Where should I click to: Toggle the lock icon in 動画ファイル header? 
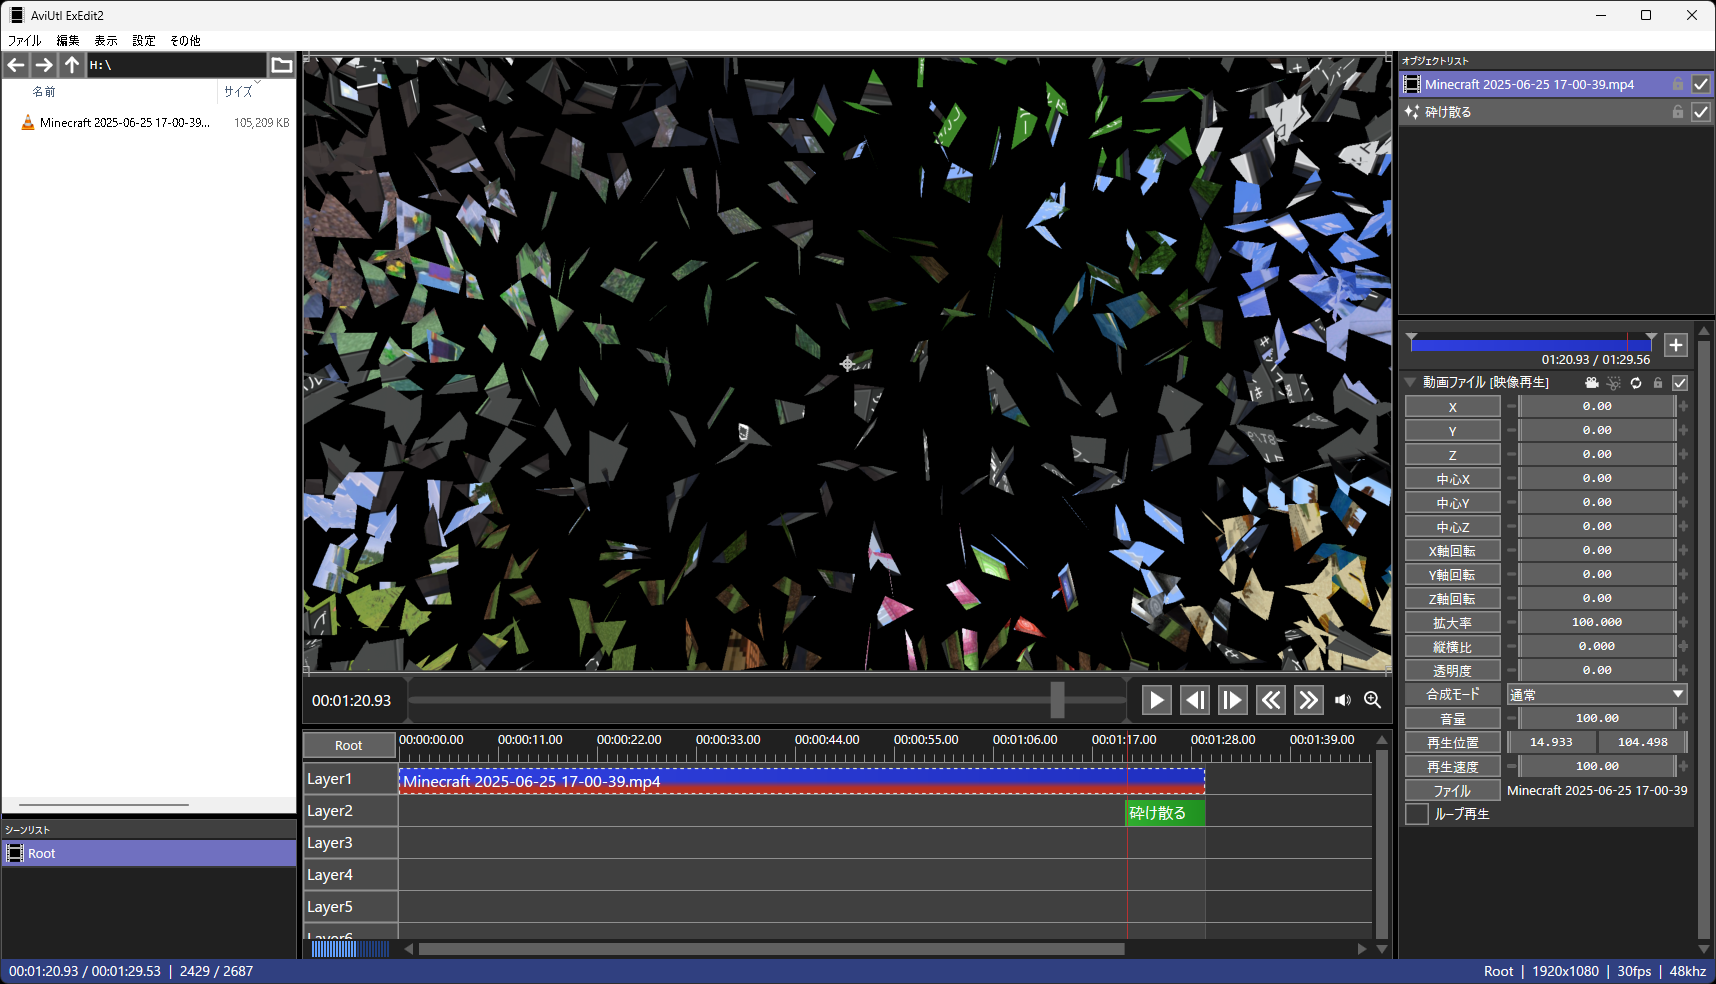pyautogui.click(x=1658, y=383)
